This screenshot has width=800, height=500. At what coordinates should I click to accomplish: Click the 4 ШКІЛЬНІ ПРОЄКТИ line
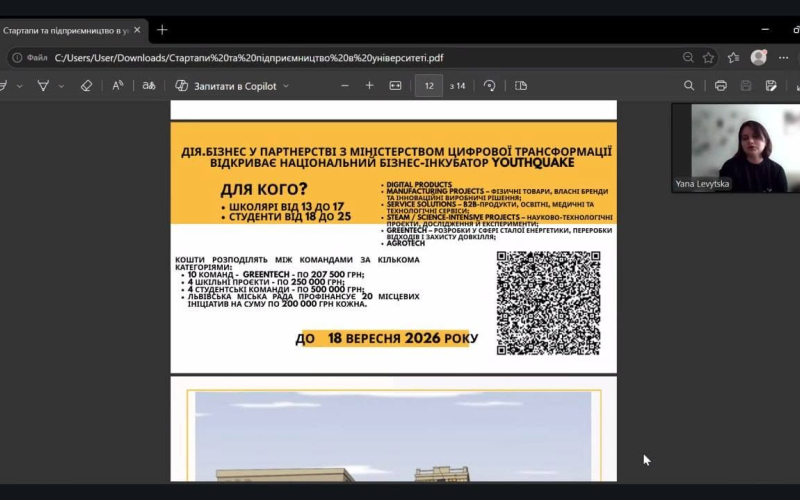click(266, 282)
